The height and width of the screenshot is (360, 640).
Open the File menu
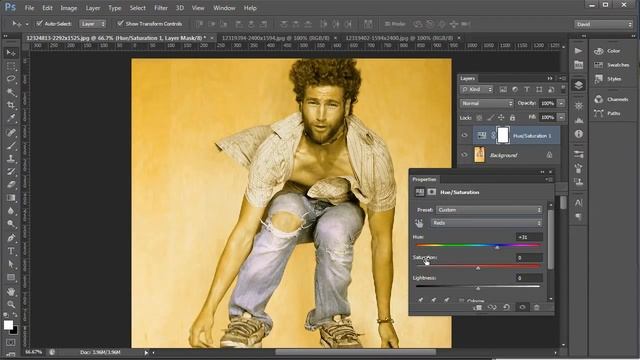[29, 8]
